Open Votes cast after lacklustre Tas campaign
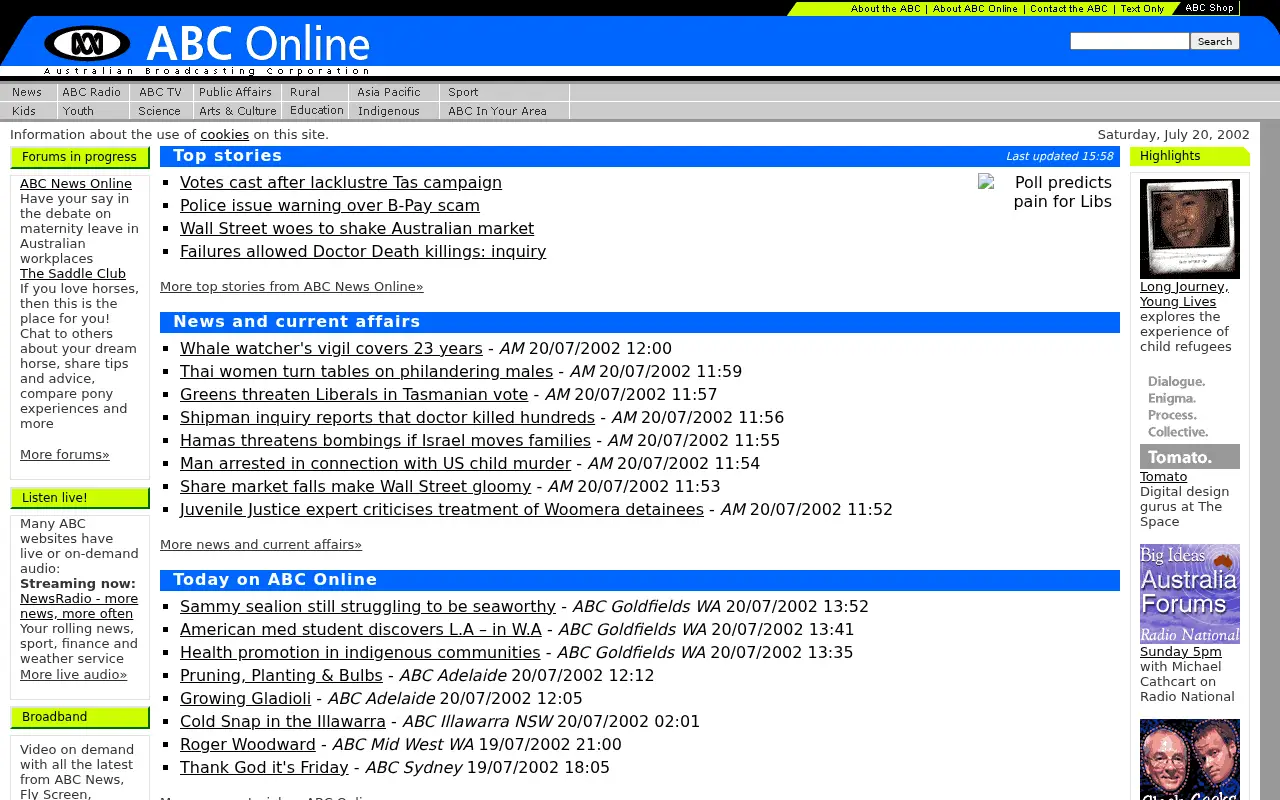This screenshot has height=800, width=1280. [x=341, y=182]
